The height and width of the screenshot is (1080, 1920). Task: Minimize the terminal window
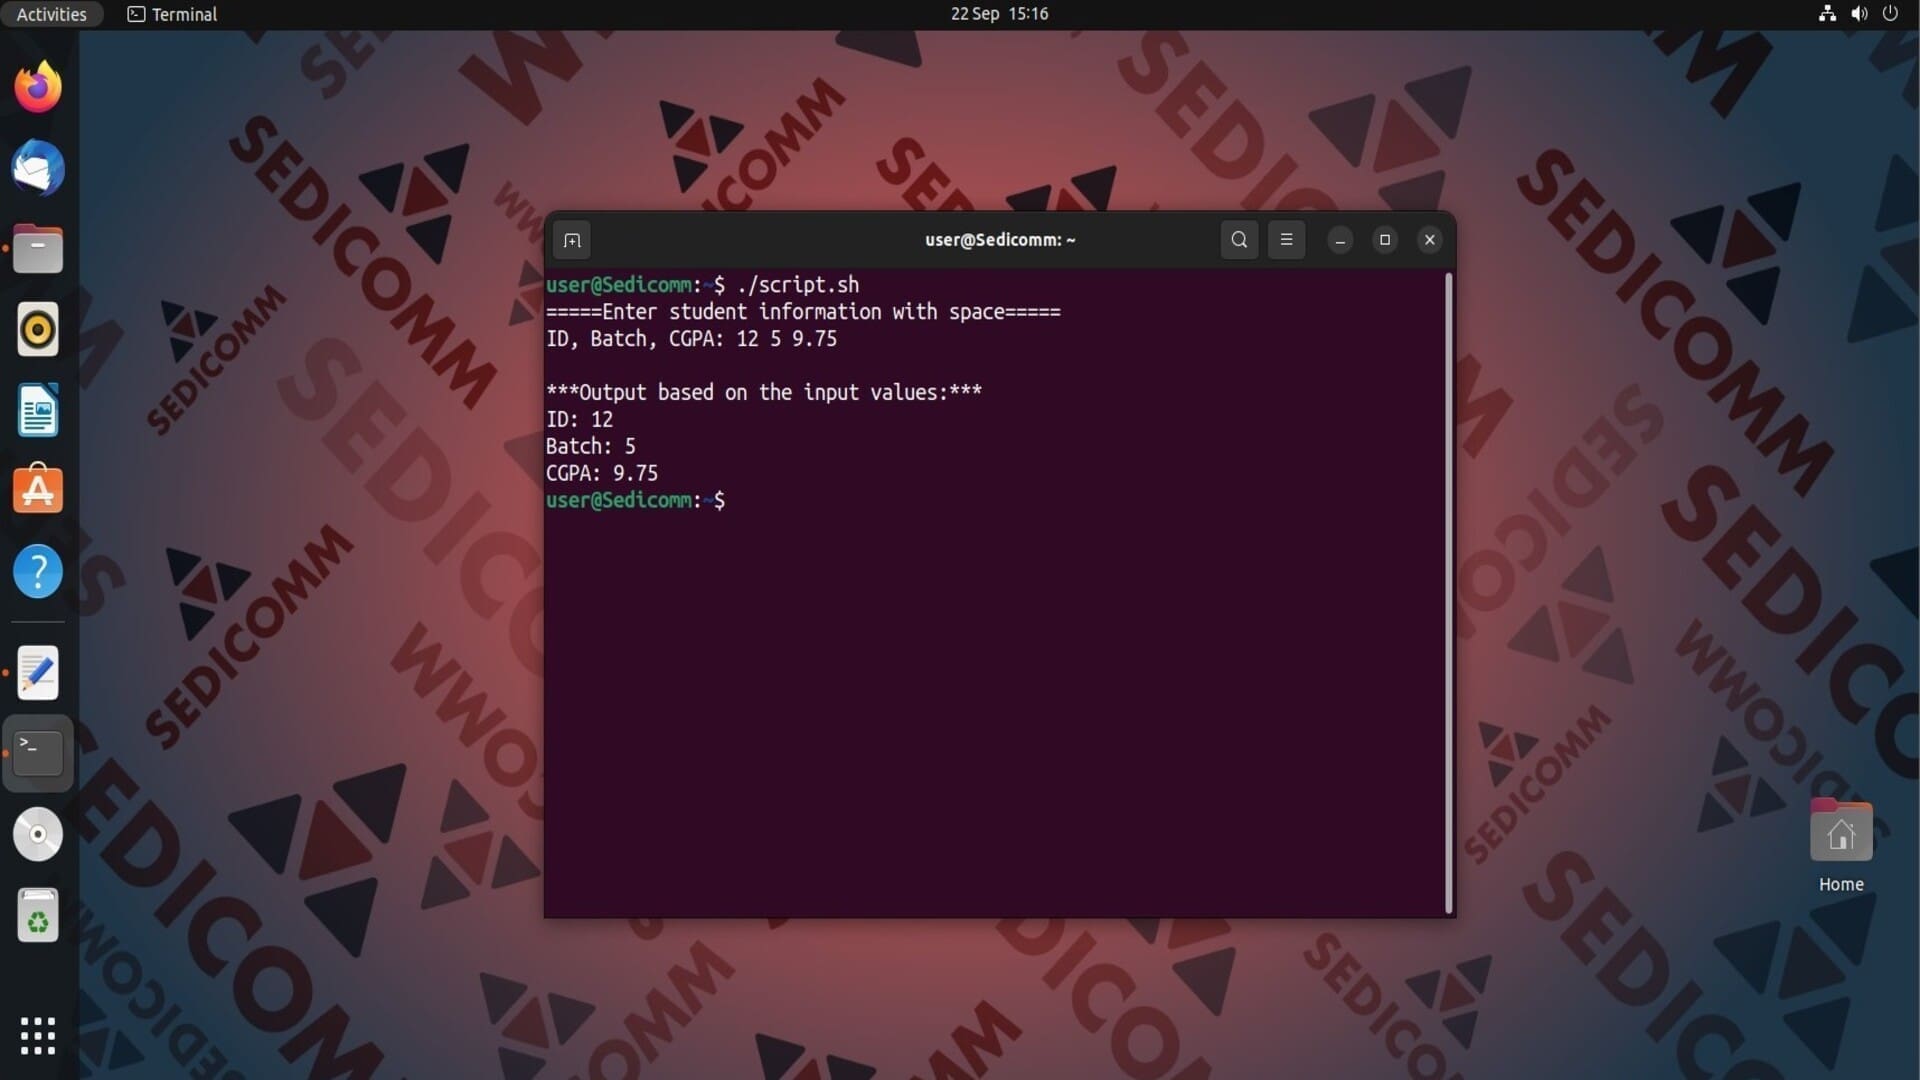click(1340, 240)
